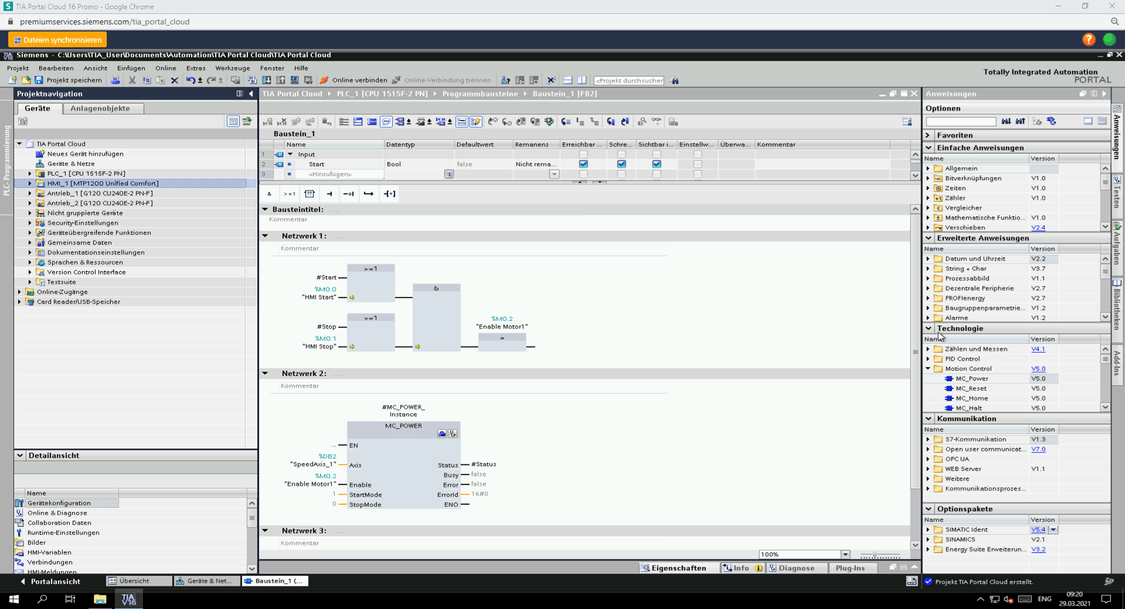The width and height of the screenshot is (1125, 609).
Task: Click Online verbinden button
Action: [354, 80]
